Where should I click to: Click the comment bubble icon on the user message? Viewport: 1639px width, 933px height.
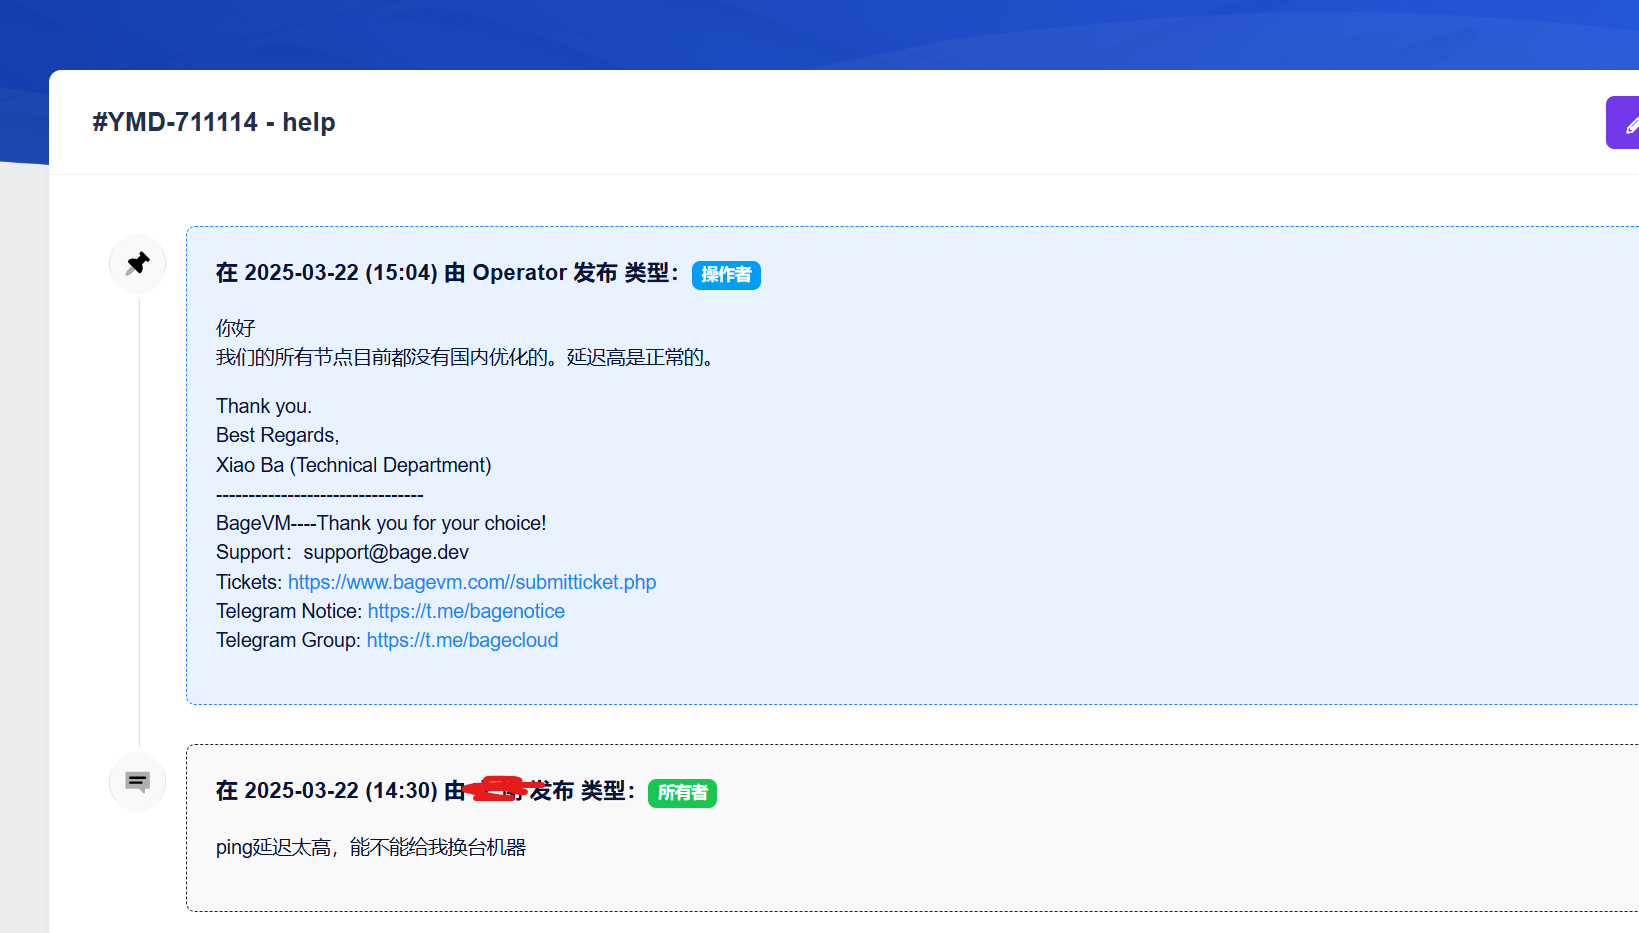[x=137, y=781]
